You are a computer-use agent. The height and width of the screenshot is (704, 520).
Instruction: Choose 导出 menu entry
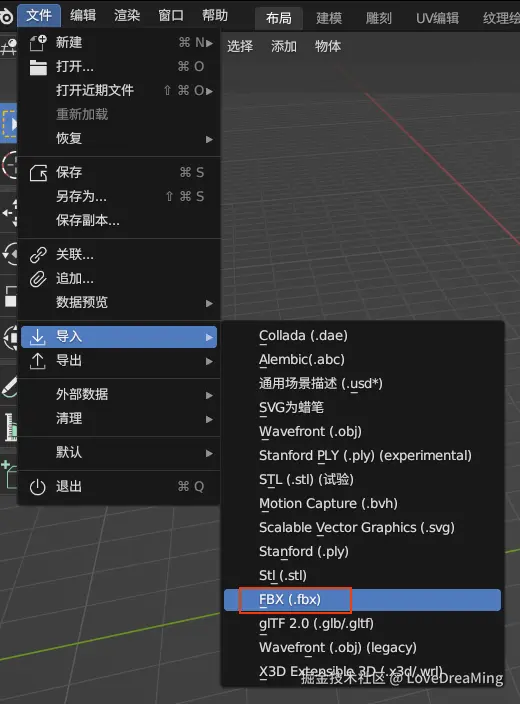119,361
